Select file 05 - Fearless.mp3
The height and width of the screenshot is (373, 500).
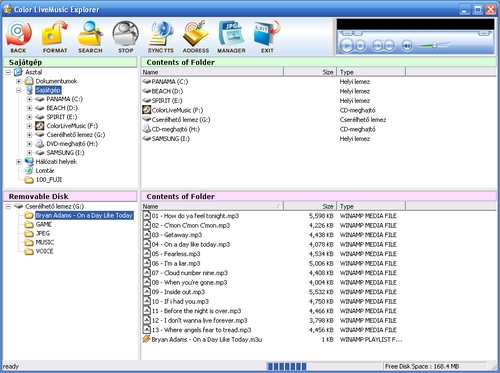pos(176,254)
